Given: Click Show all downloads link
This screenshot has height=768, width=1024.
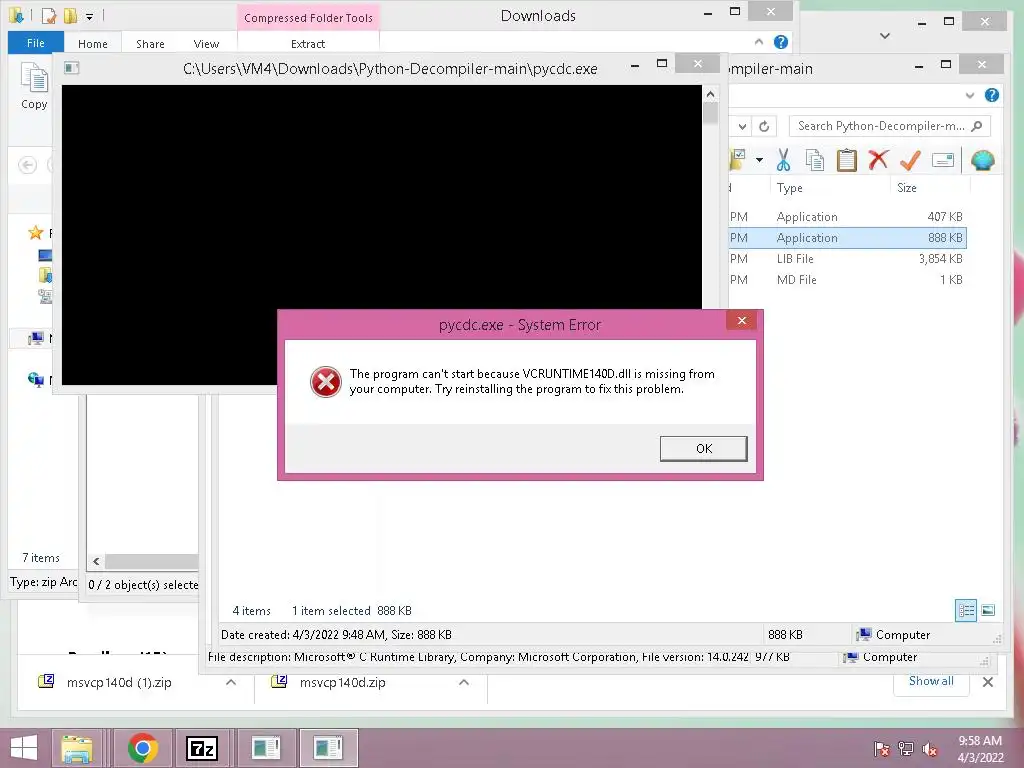Looking at the screenshot, I should pyautogui.click(x=931, y=681).
